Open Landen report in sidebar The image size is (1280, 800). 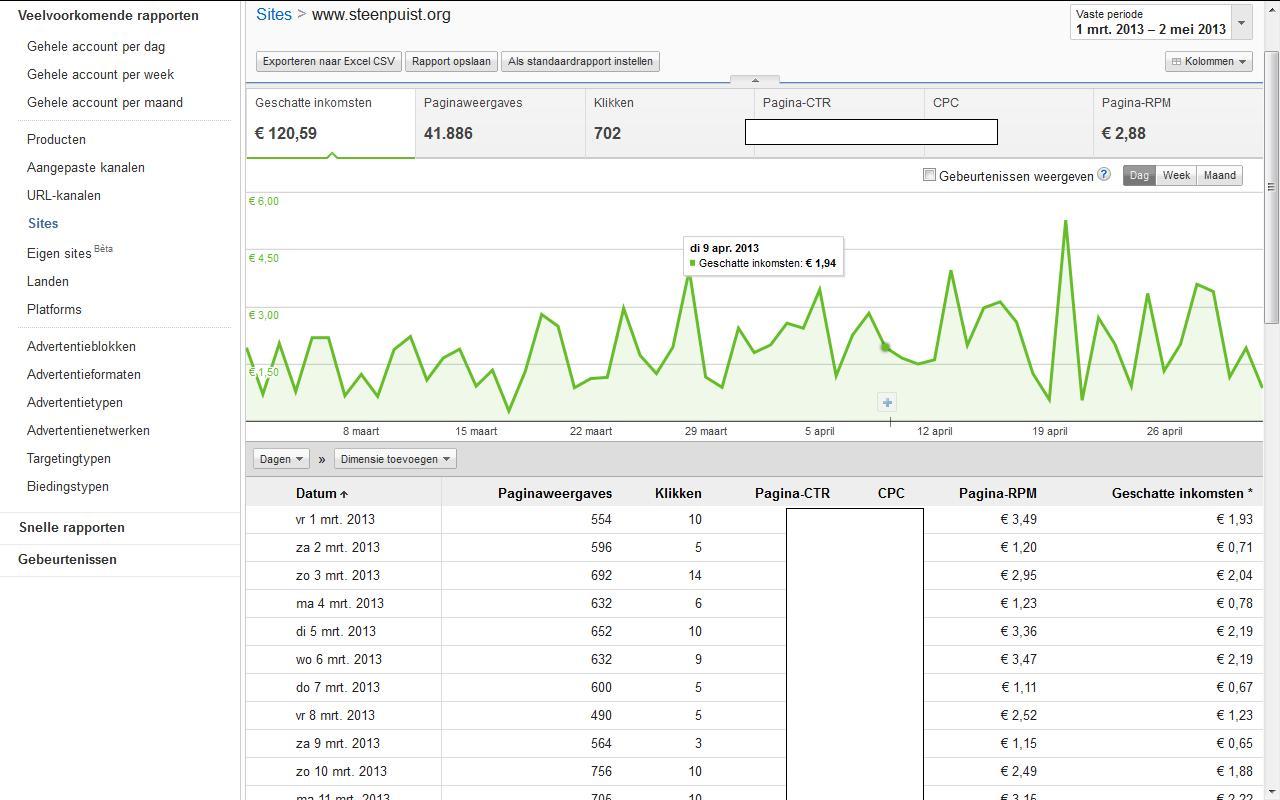pos(48,282)
